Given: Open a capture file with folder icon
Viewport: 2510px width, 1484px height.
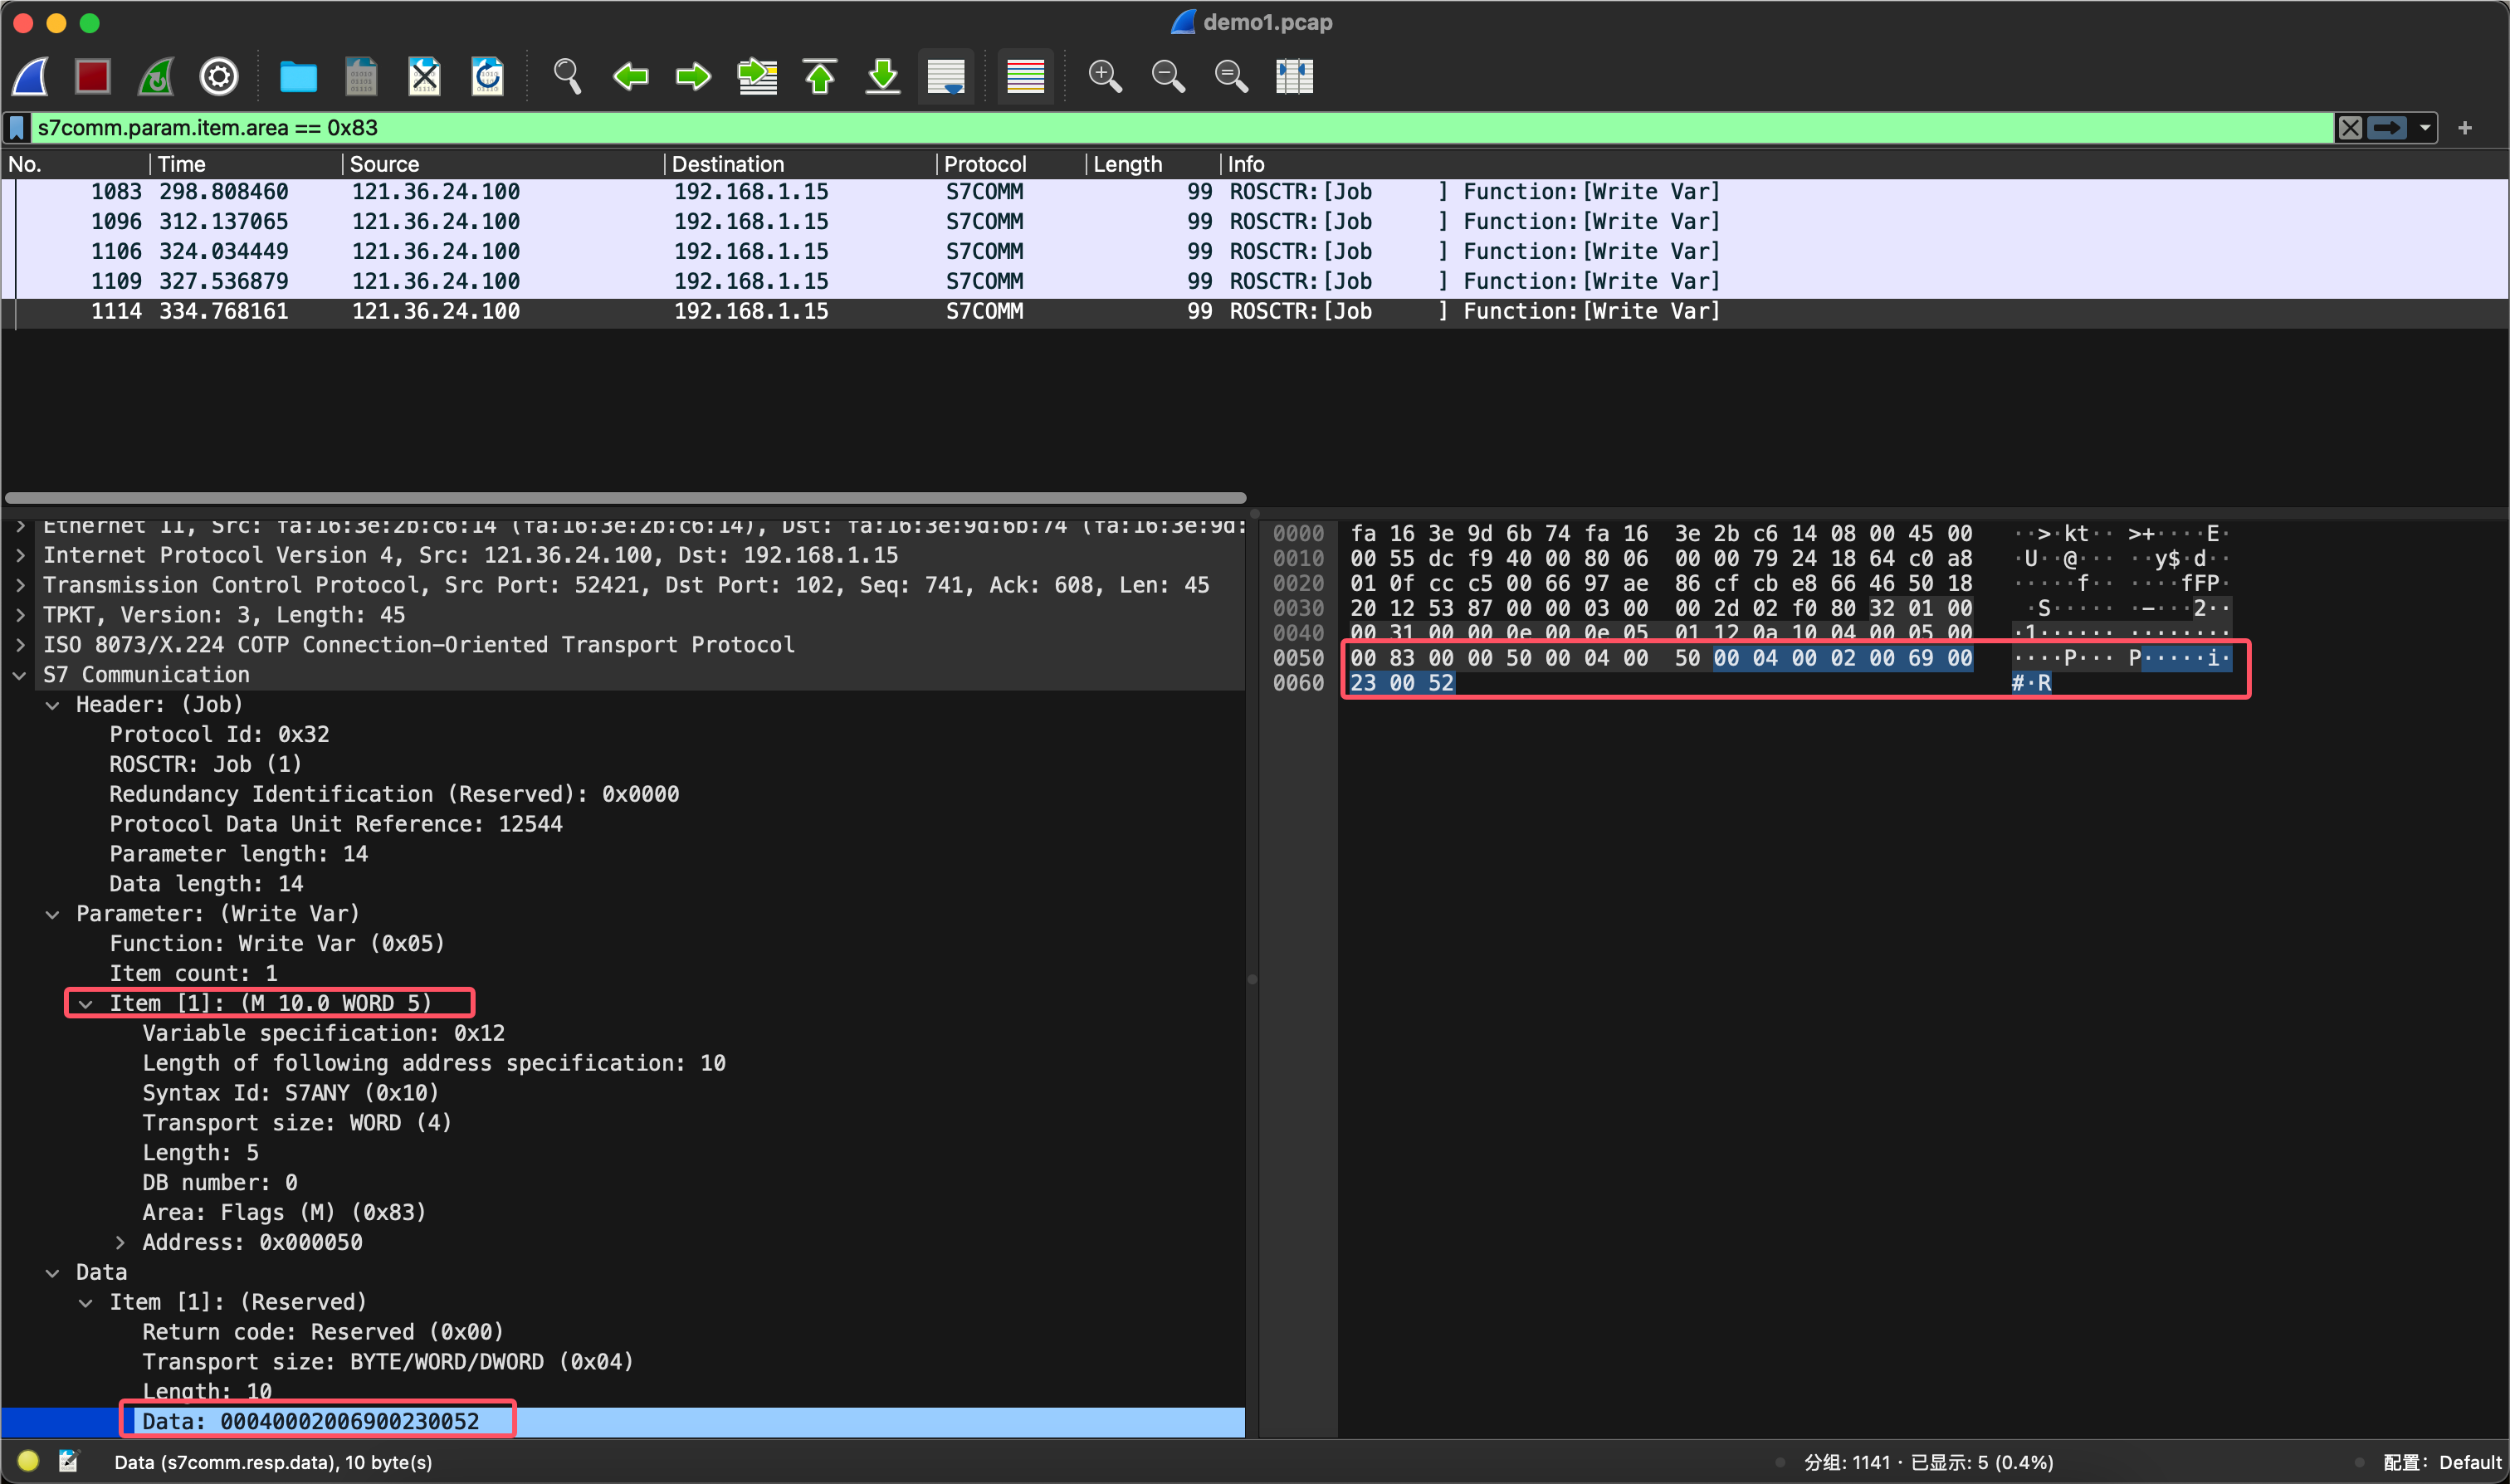Looking at the screenshot, I should click(x=298, y=76).
